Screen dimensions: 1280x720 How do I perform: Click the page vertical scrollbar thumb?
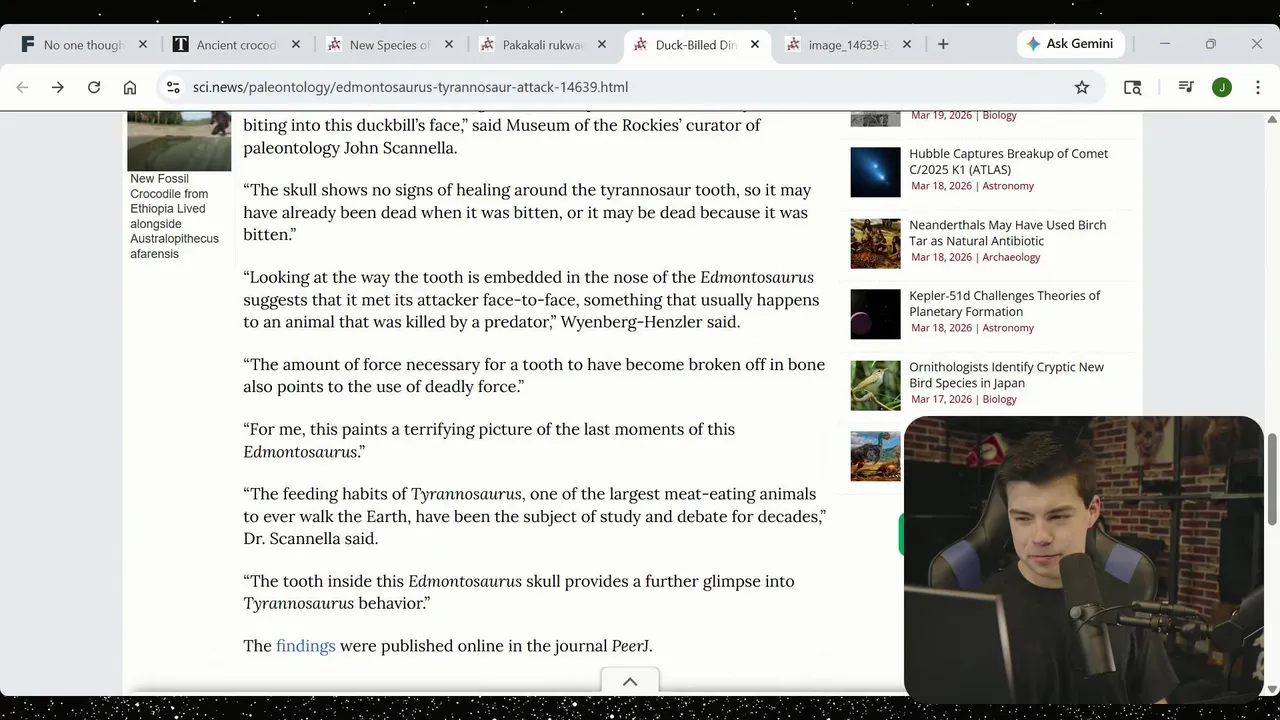(x=1272, y=480)
